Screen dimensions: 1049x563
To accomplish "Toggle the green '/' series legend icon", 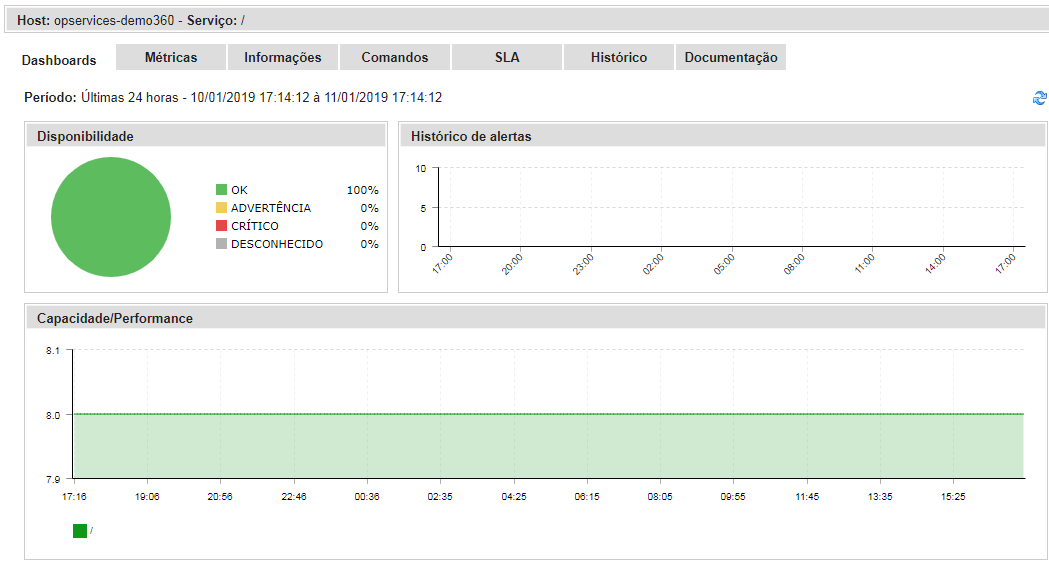I will click(80, 531).
